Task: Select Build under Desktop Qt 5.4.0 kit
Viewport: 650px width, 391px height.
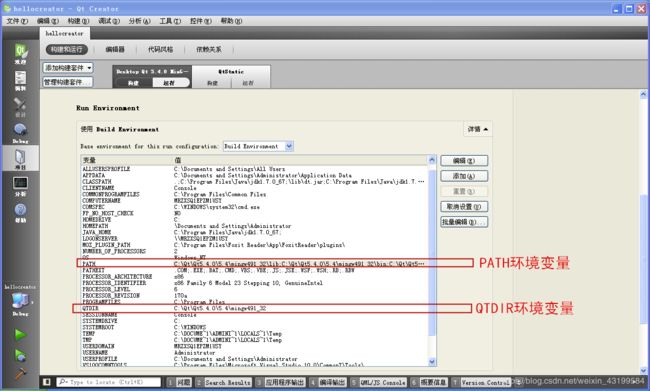Action: click(133, 83)
